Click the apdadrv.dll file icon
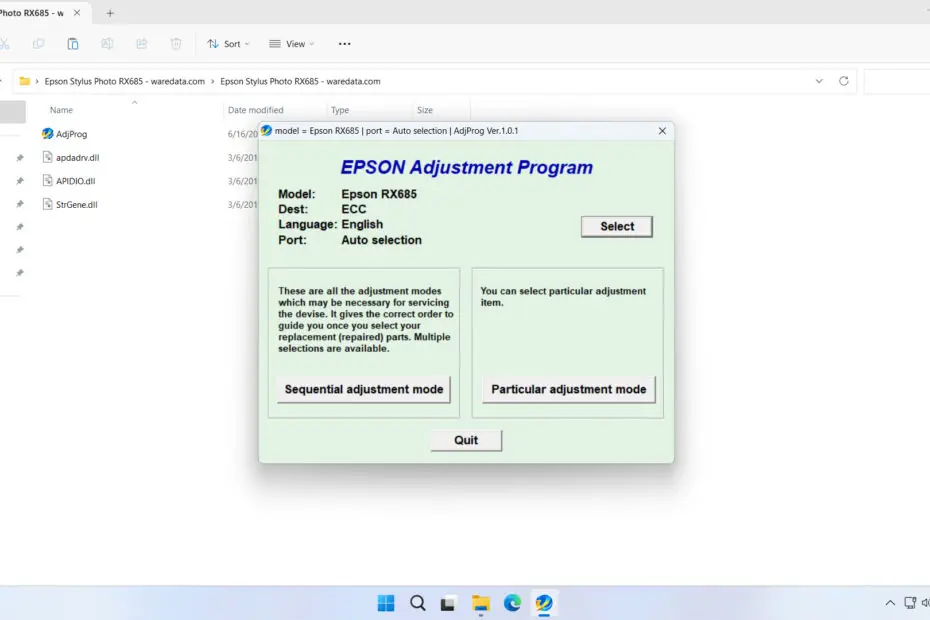Image resolution: width=930 pixels, height=620 pixels. (47, 157)
